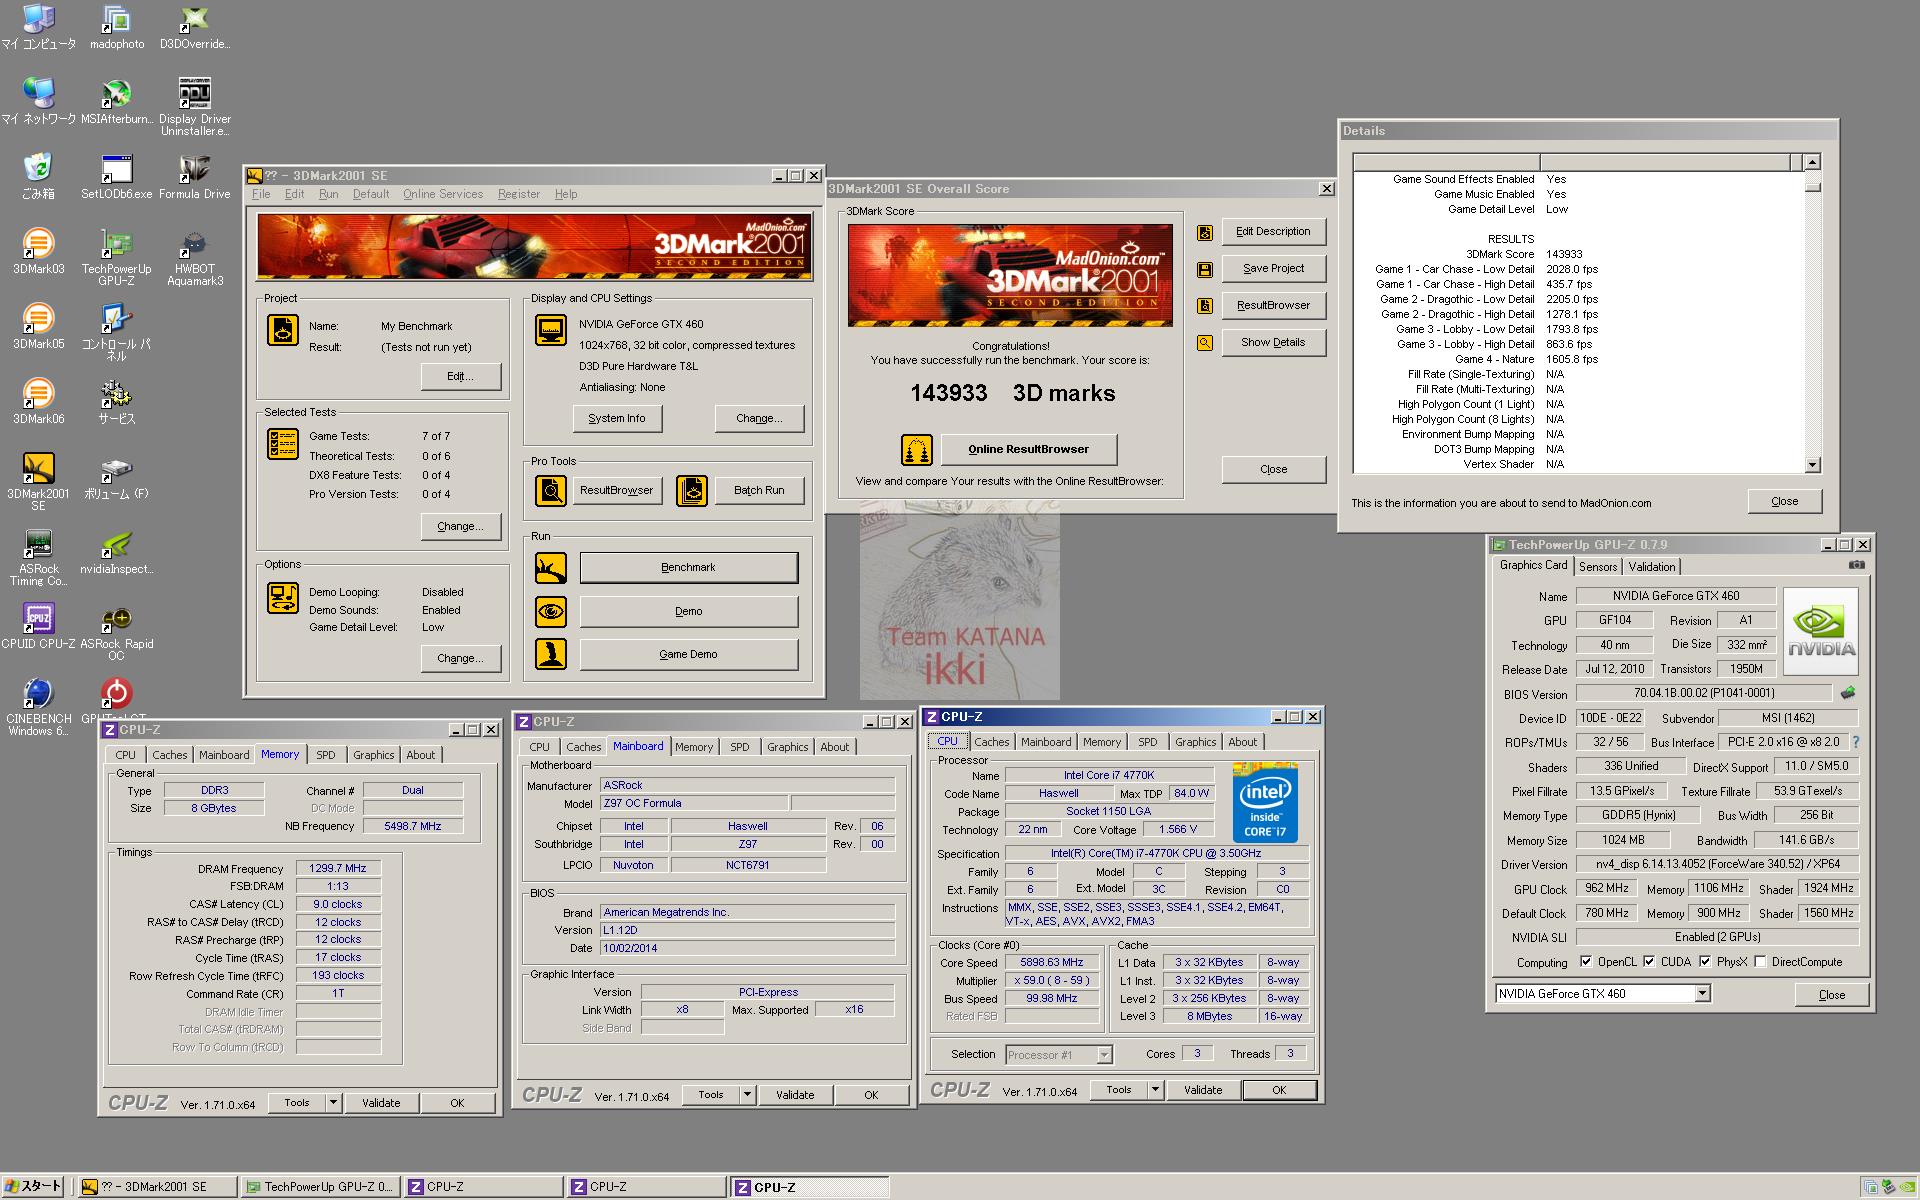Click the GPU-Z BIOS save chip icon
The image size is (1920, 1200).
click(x=1848, y=692)
